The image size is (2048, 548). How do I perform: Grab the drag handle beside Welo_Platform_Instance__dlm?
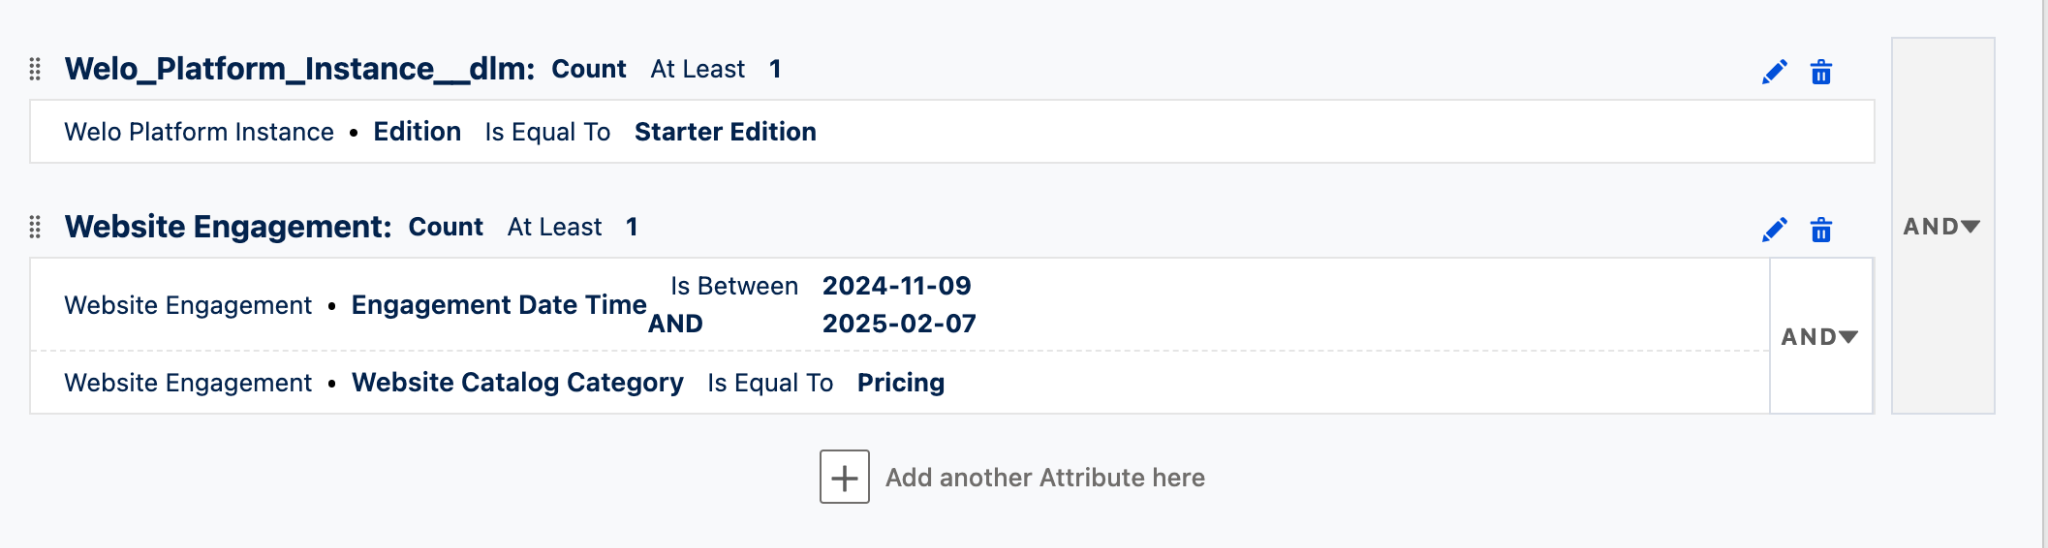(x=35, y=69)
